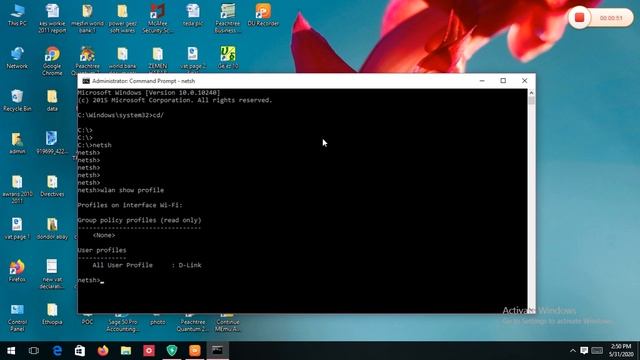Switch to Command Prompt on the taskbar

coord(218,351)
